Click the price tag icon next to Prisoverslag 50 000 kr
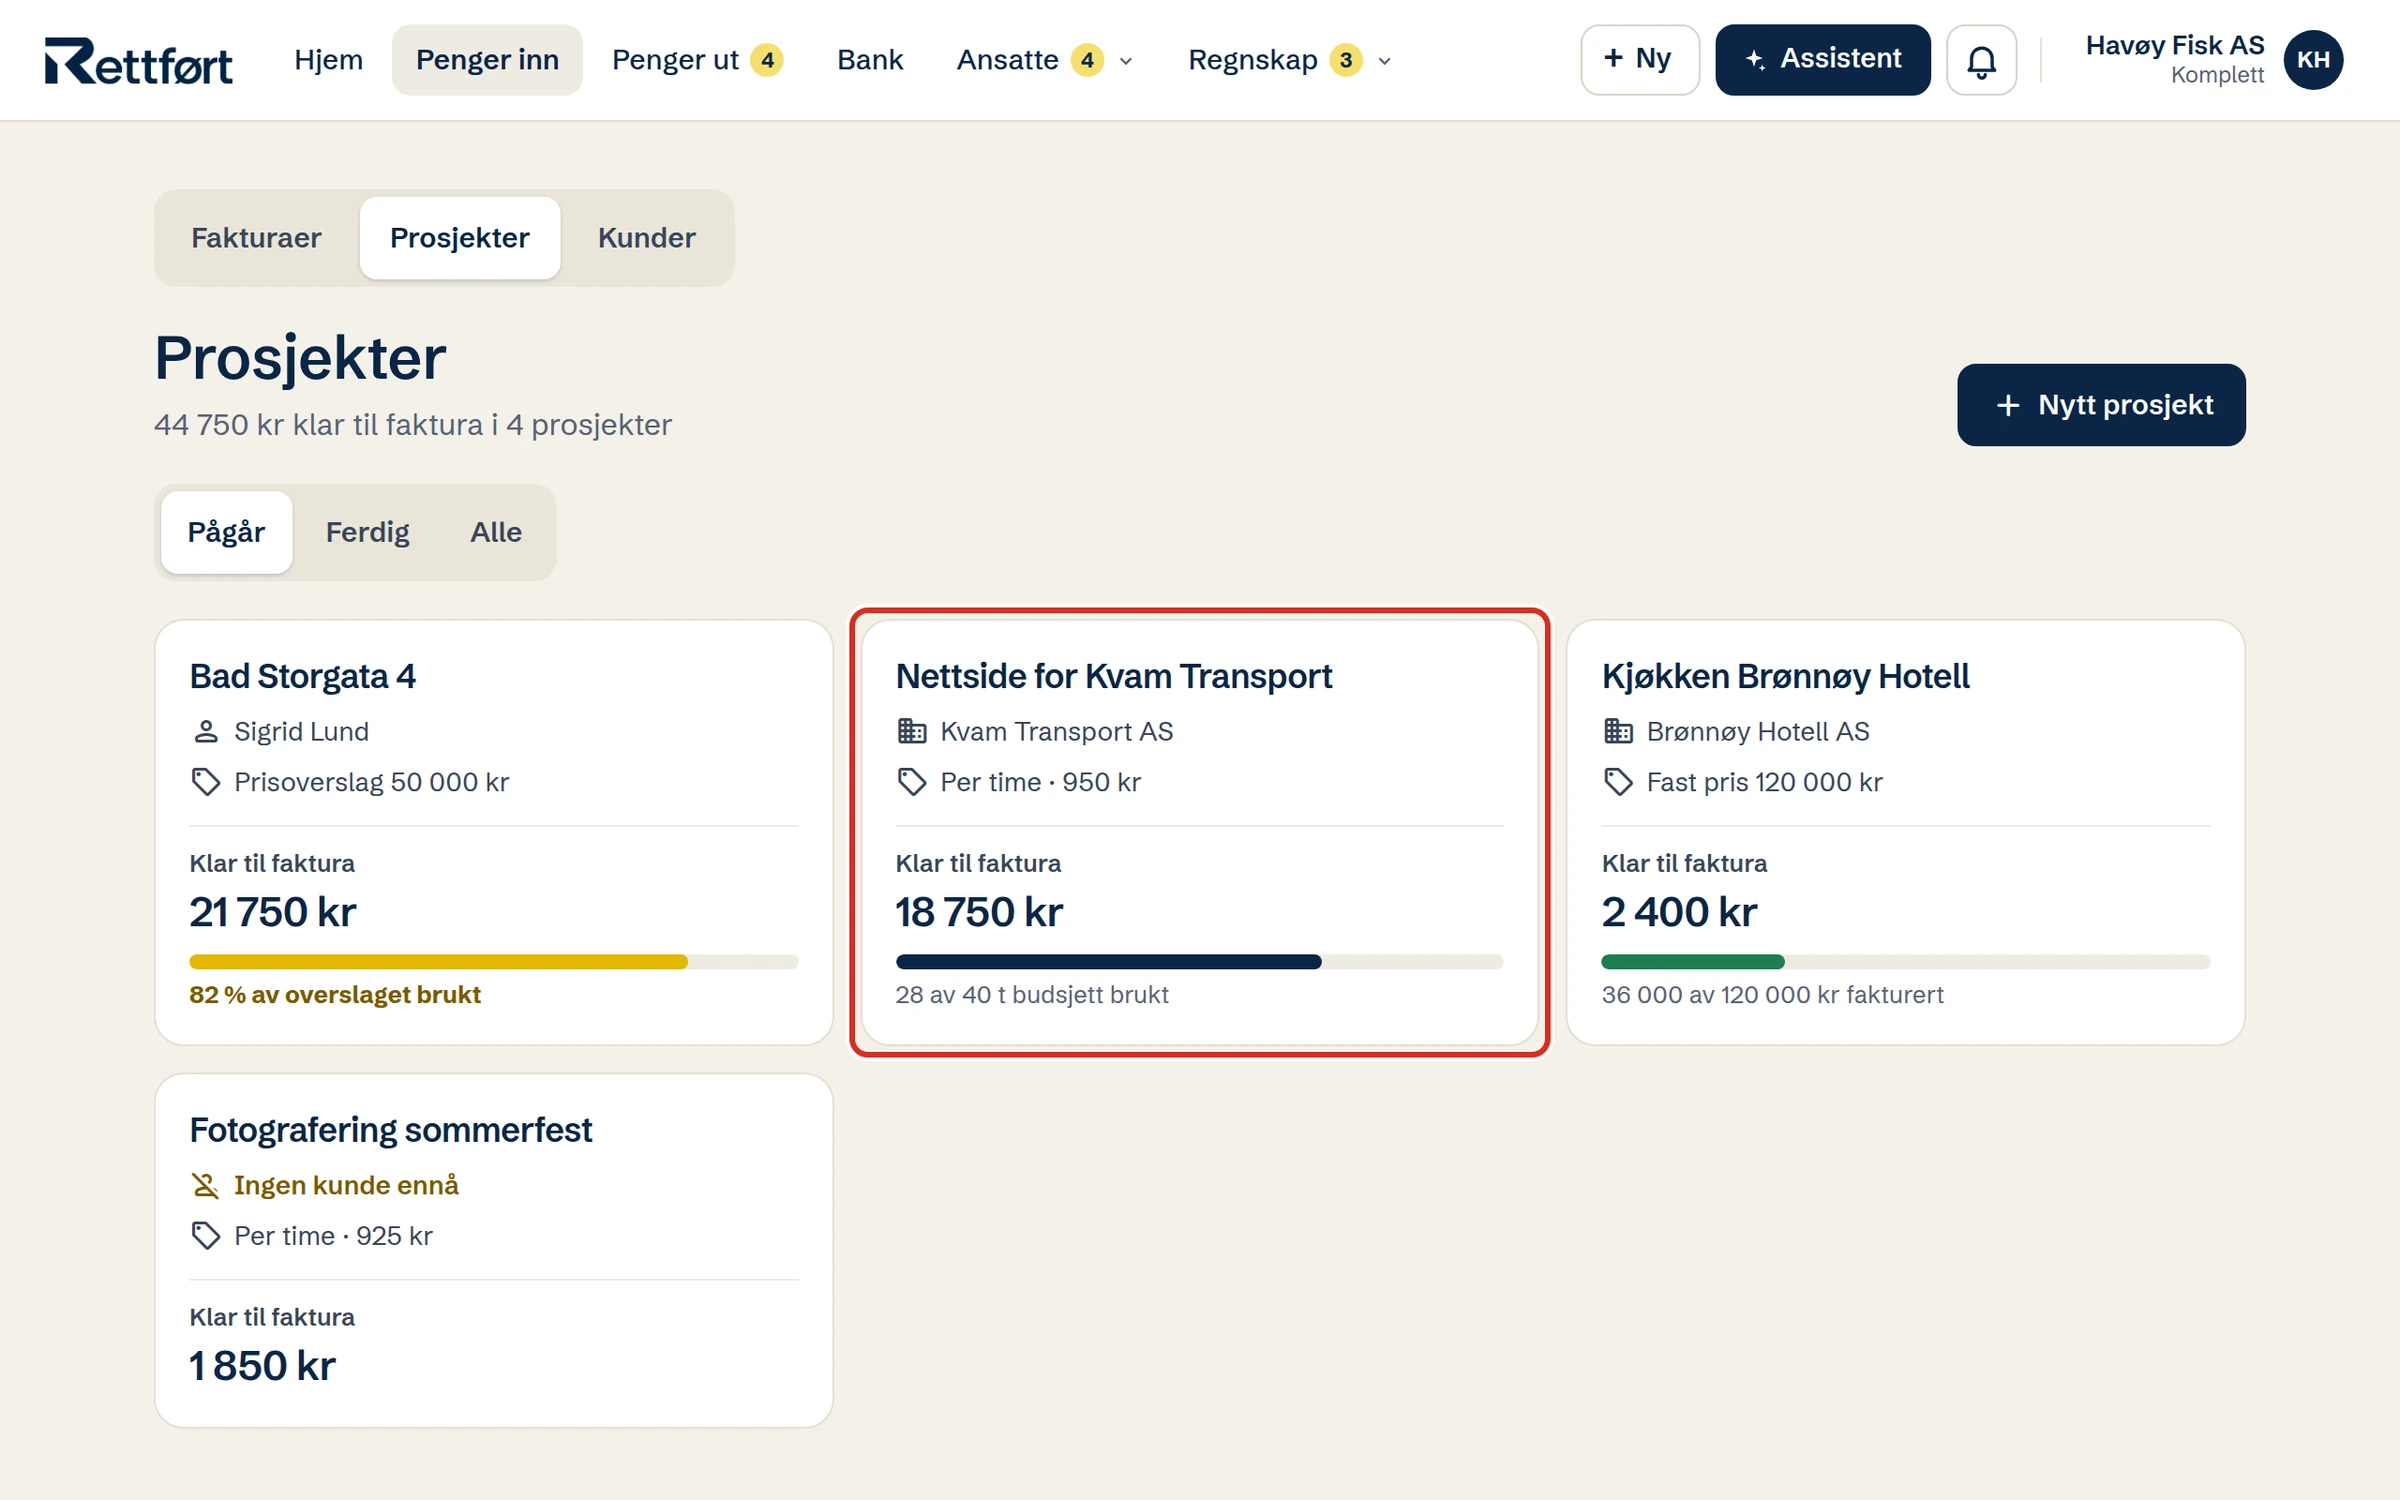 click(206, 782)
